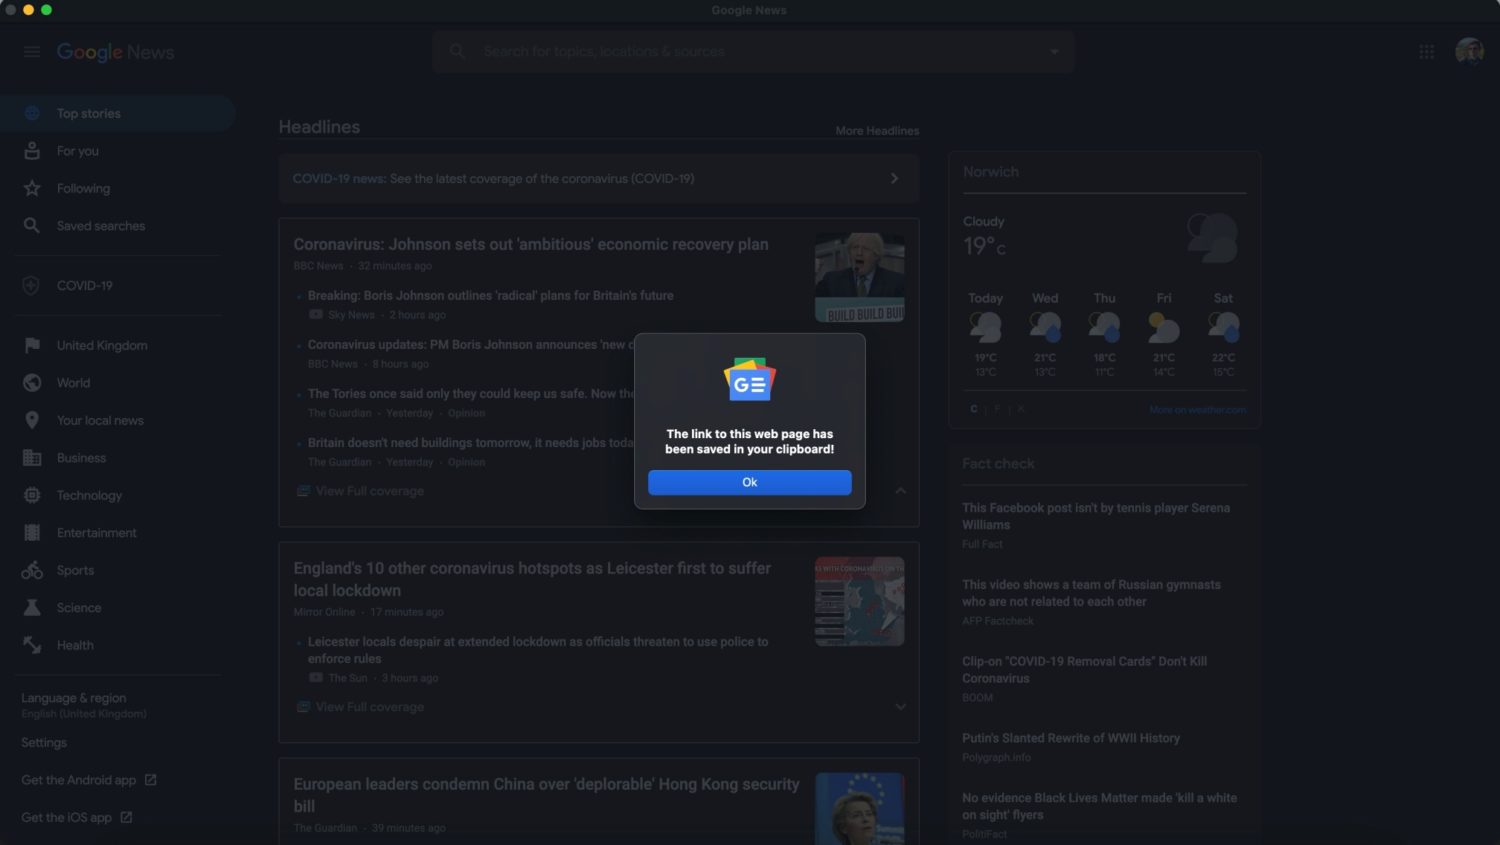Select Top stories in sidebar

click(x=88, y=114)
